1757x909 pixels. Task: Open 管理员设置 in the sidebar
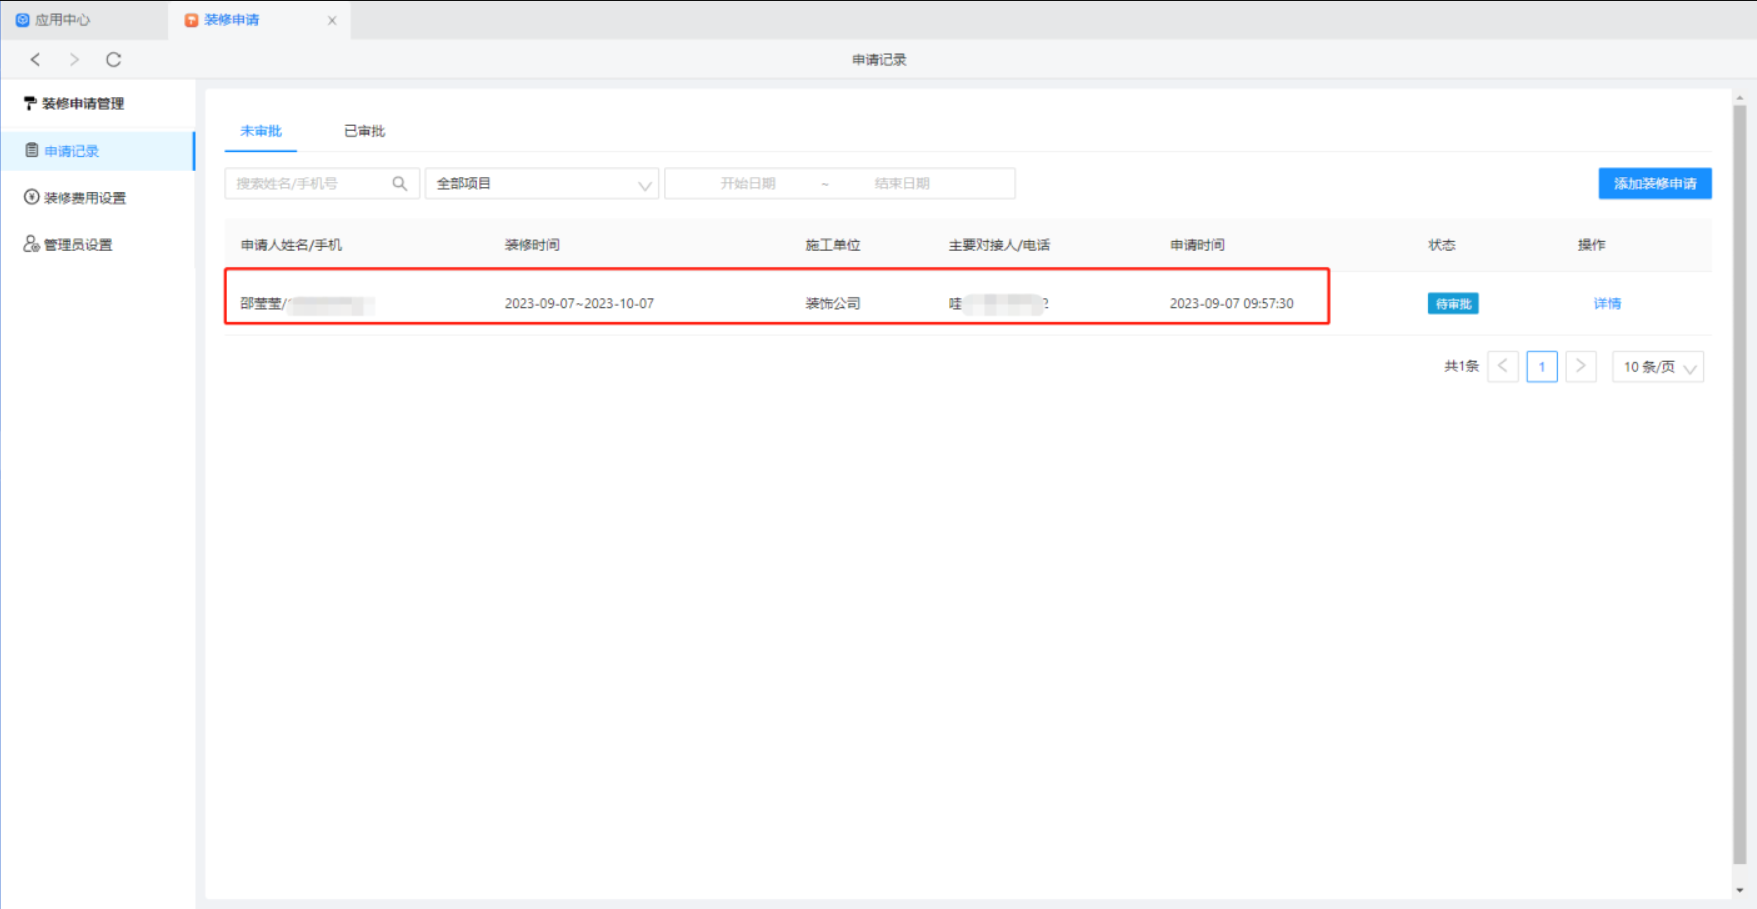[77, 245]
